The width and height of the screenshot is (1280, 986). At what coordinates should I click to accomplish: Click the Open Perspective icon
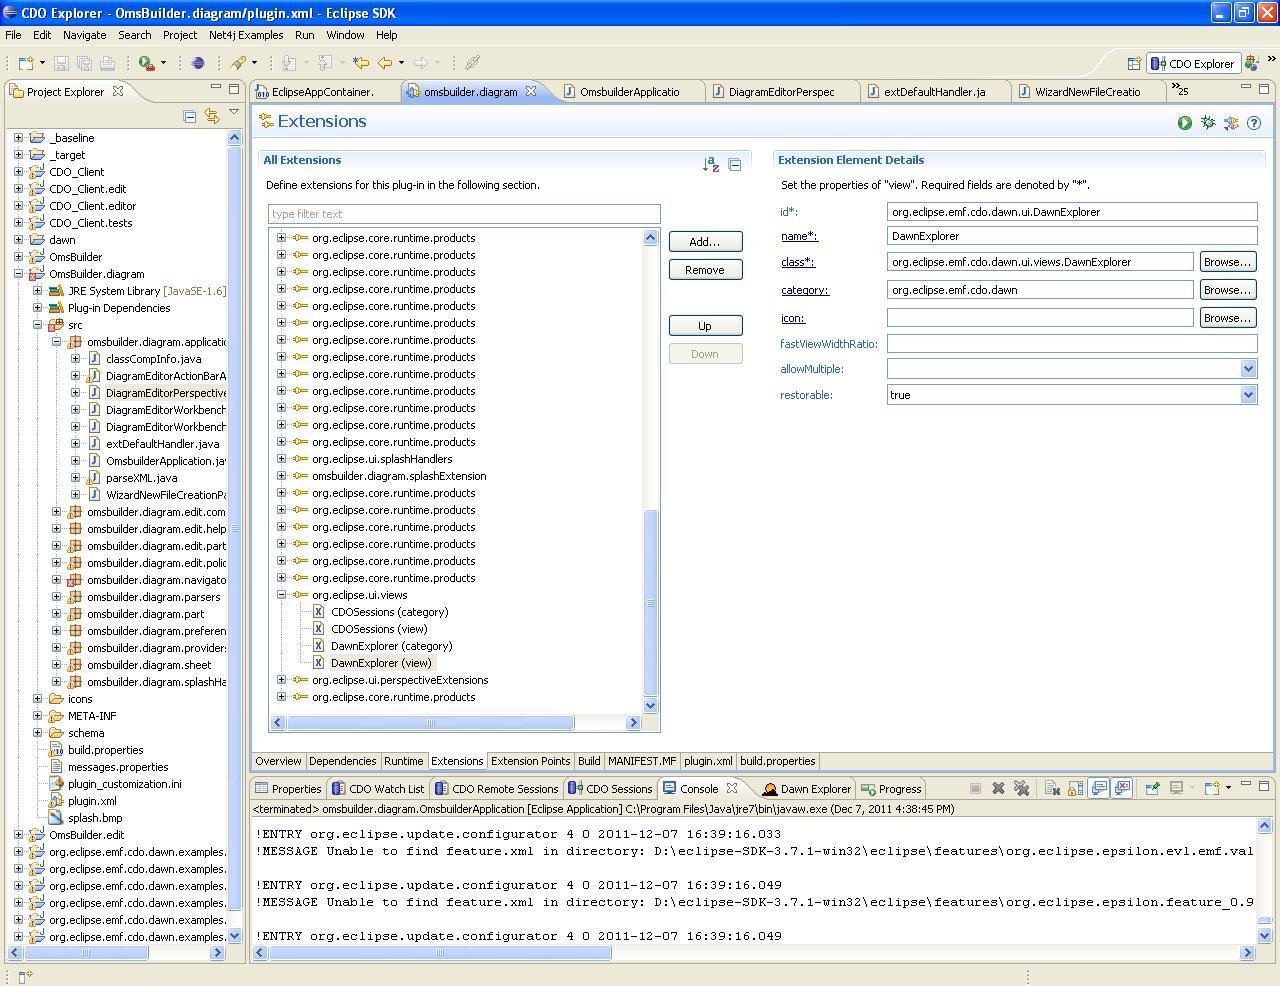pyautogui.click(x=1134, y=63)
